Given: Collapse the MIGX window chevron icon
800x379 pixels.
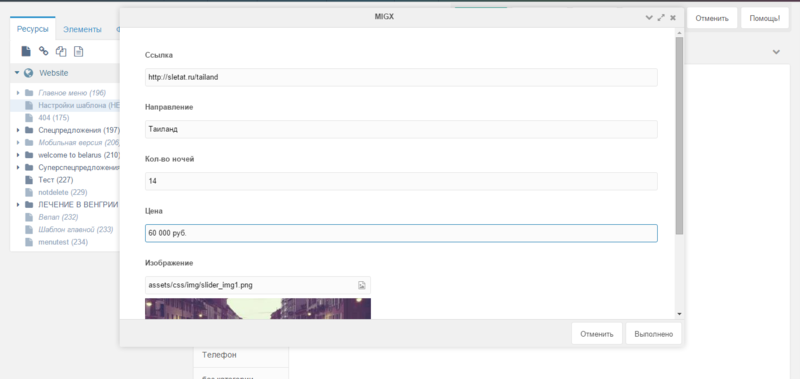Looking at the screenshot, I should click(x=649, y=17).
